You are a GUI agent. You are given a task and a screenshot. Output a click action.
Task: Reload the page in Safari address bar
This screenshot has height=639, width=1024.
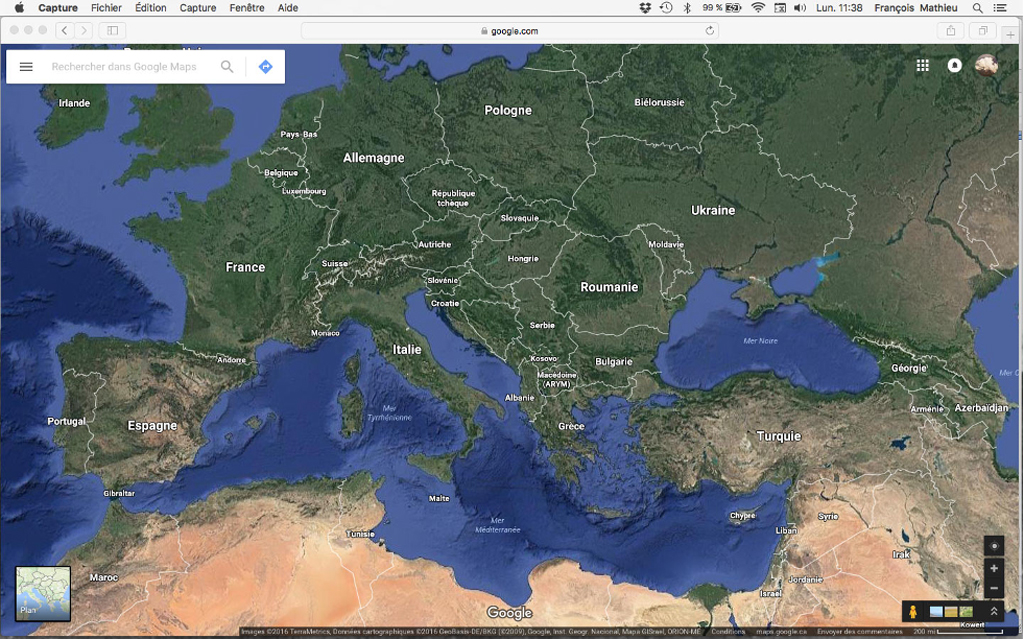(x=710, y=31)
